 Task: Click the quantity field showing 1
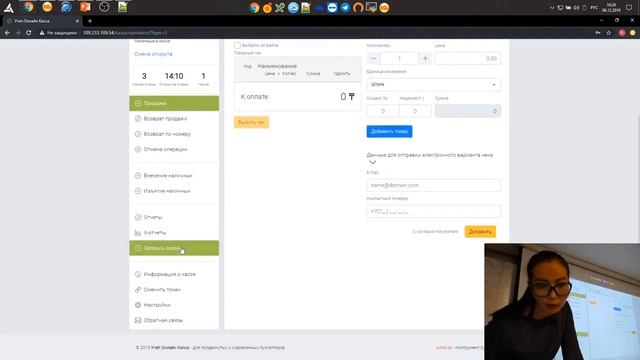click(x=399, y=58)
